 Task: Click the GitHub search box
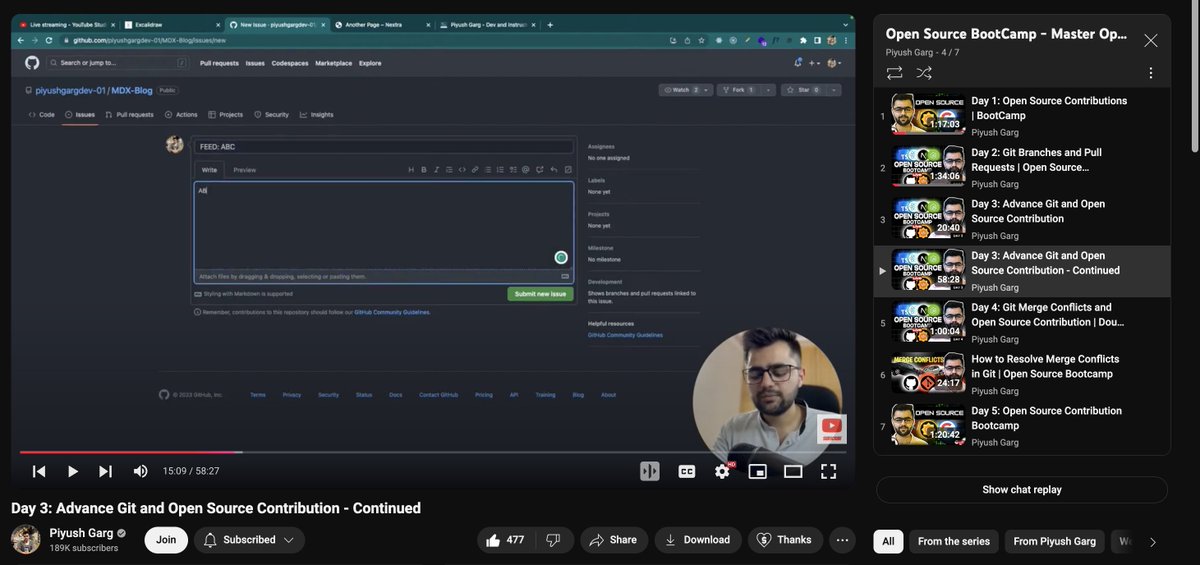tap(120, 63)
